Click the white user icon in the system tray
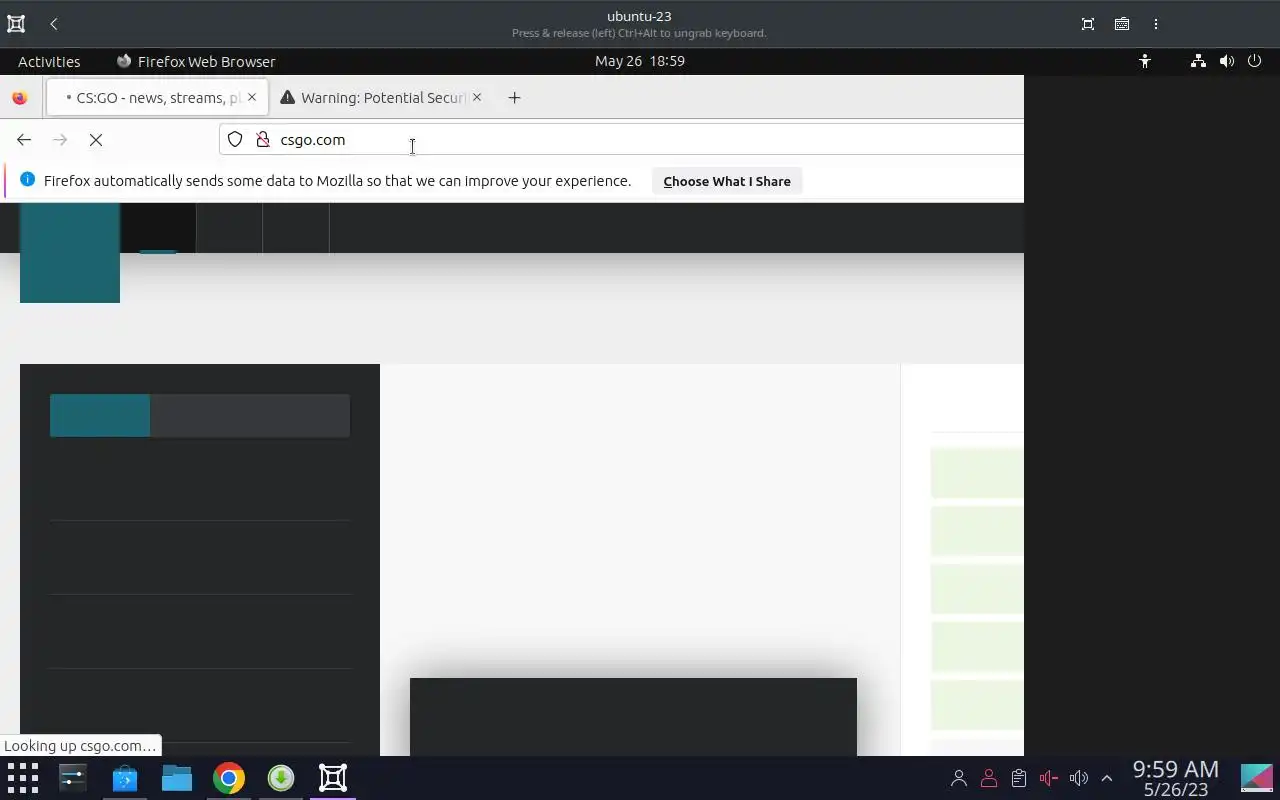Screen dimensions: 1280x800 point(959,778)
